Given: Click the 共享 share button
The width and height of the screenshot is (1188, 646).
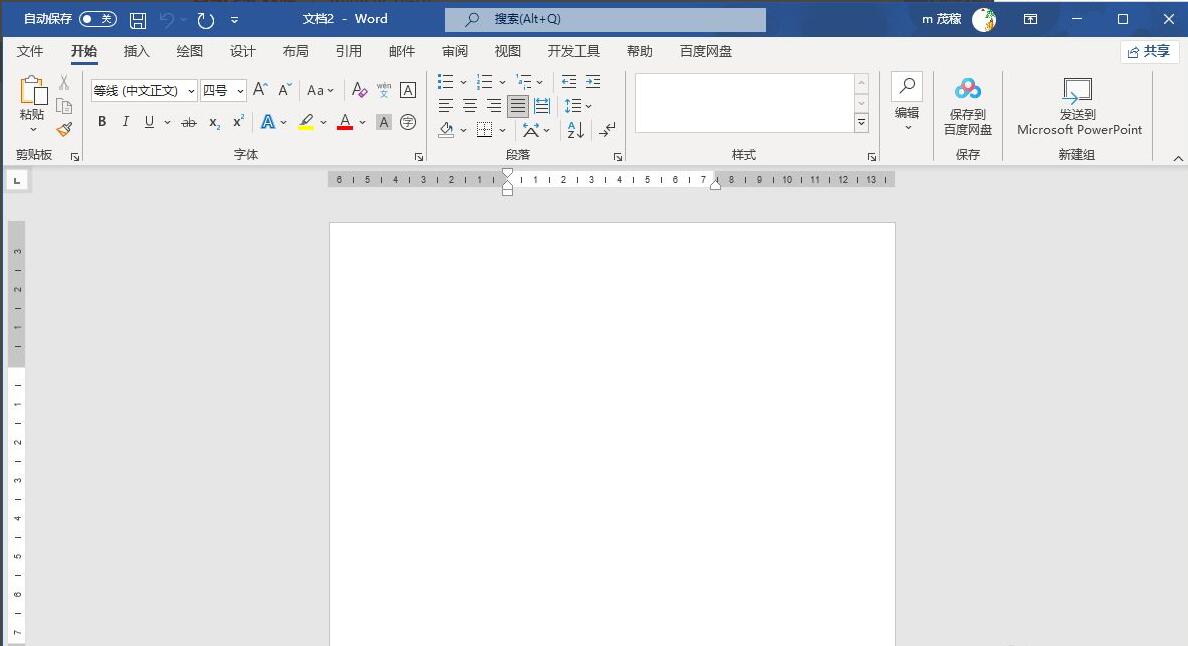Looking at the screenshot, I should (x=1148, y=51).
